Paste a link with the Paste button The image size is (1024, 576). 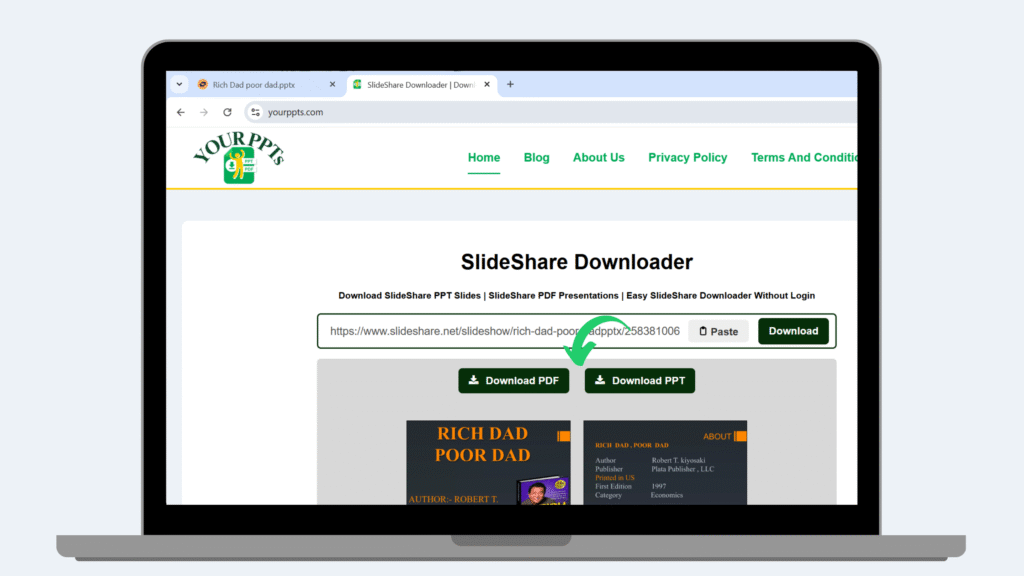click(x=718, y=331)
